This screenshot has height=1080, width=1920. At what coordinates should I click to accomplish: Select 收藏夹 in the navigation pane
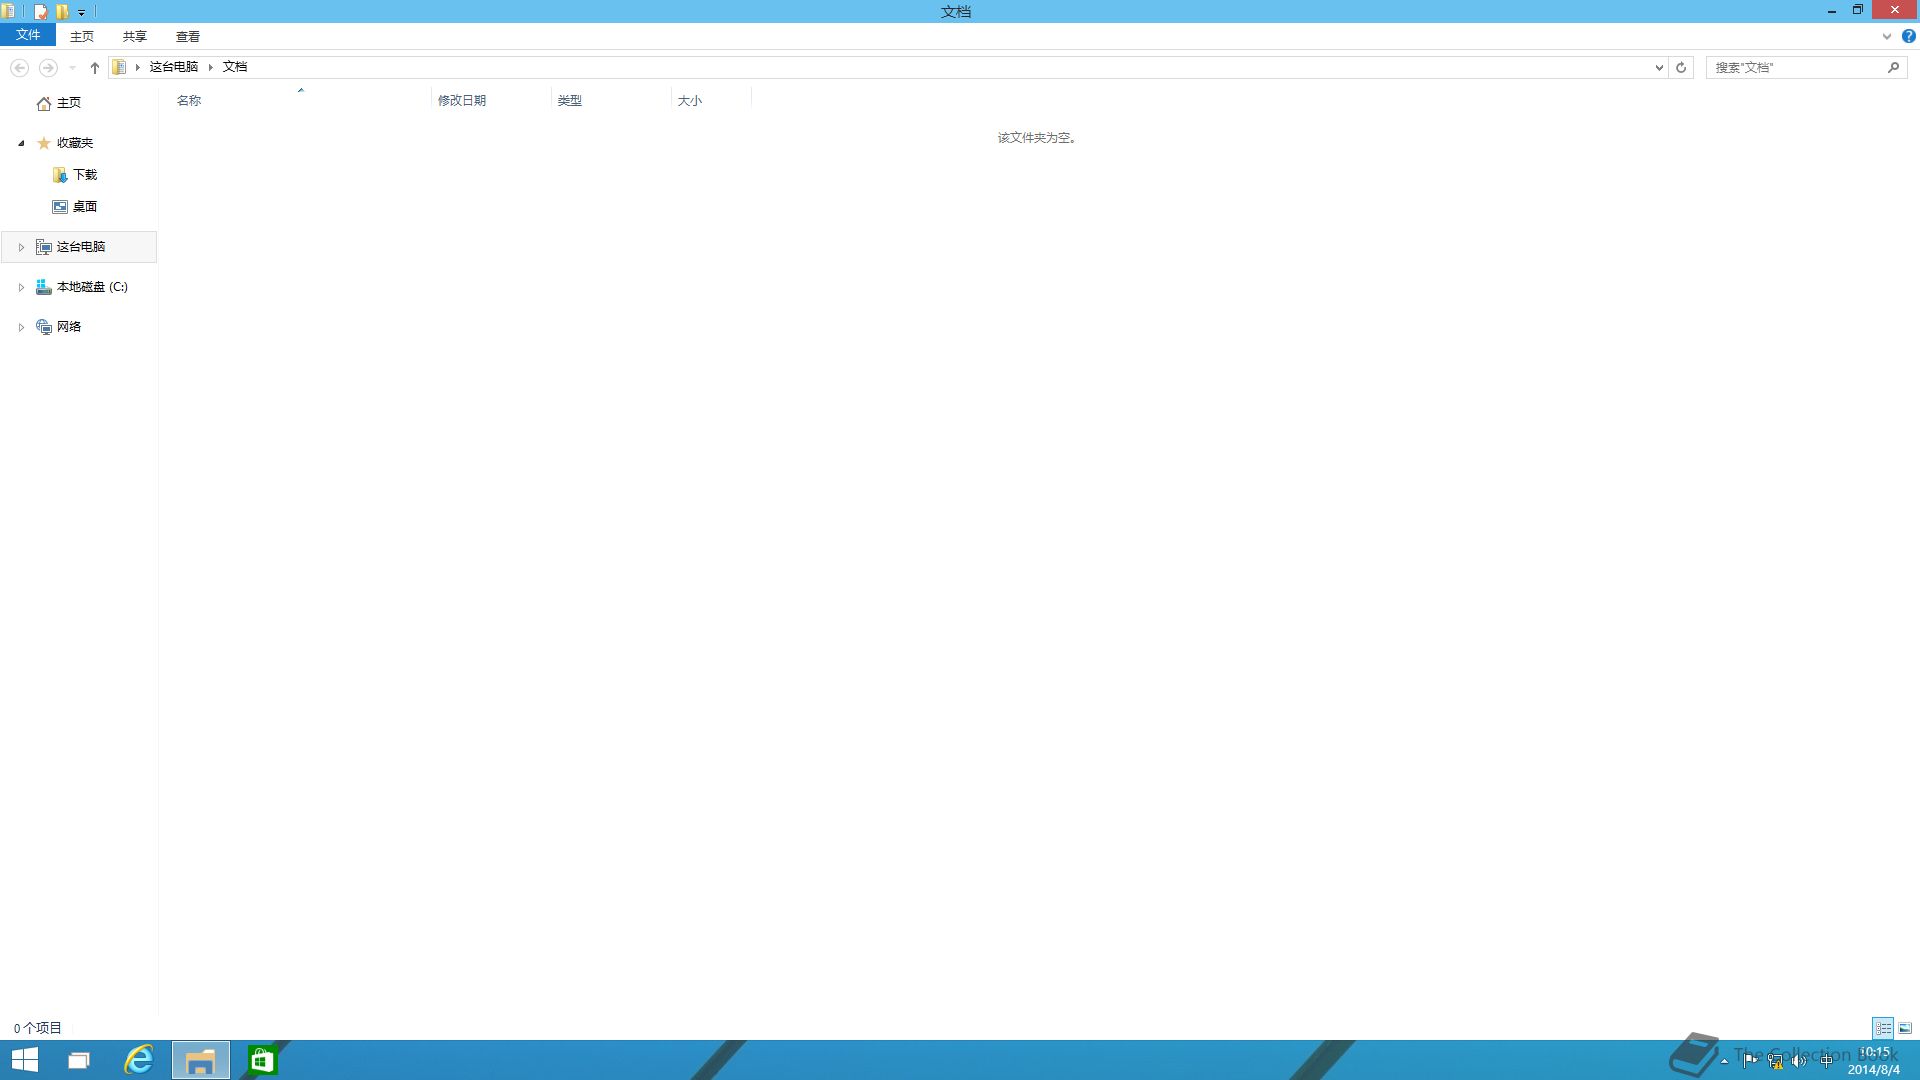coord(75,143)
